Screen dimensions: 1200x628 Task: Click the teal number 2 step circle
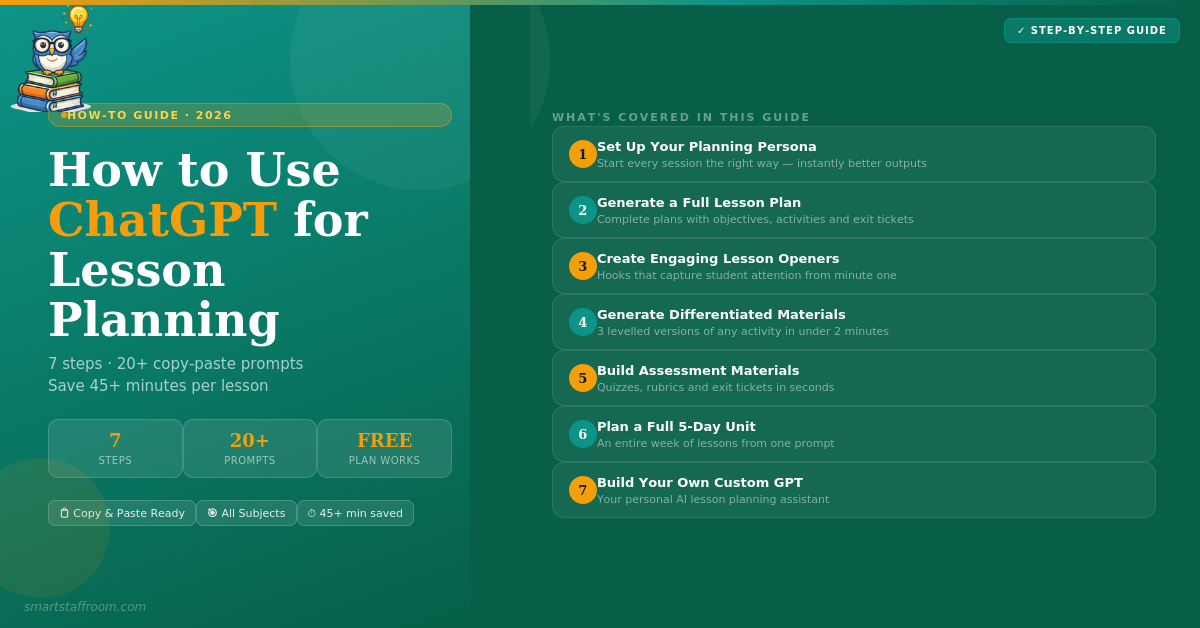click(583, 210)
